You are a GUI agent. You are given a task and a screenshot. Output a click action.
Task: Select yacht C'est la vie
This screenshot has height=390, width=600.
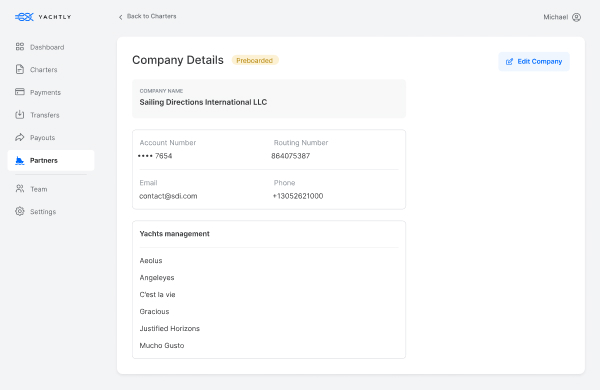[x=157, y=295]
